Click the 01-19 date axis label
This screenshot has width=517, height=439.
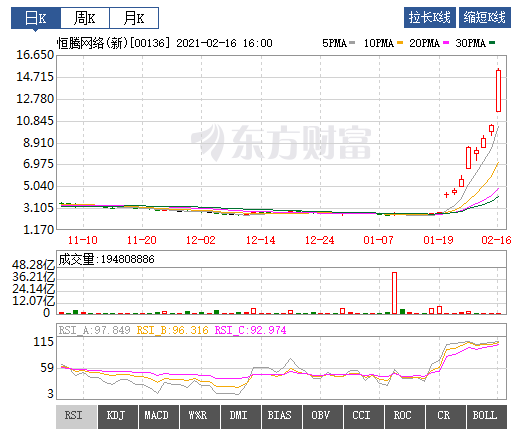[438, 240]
